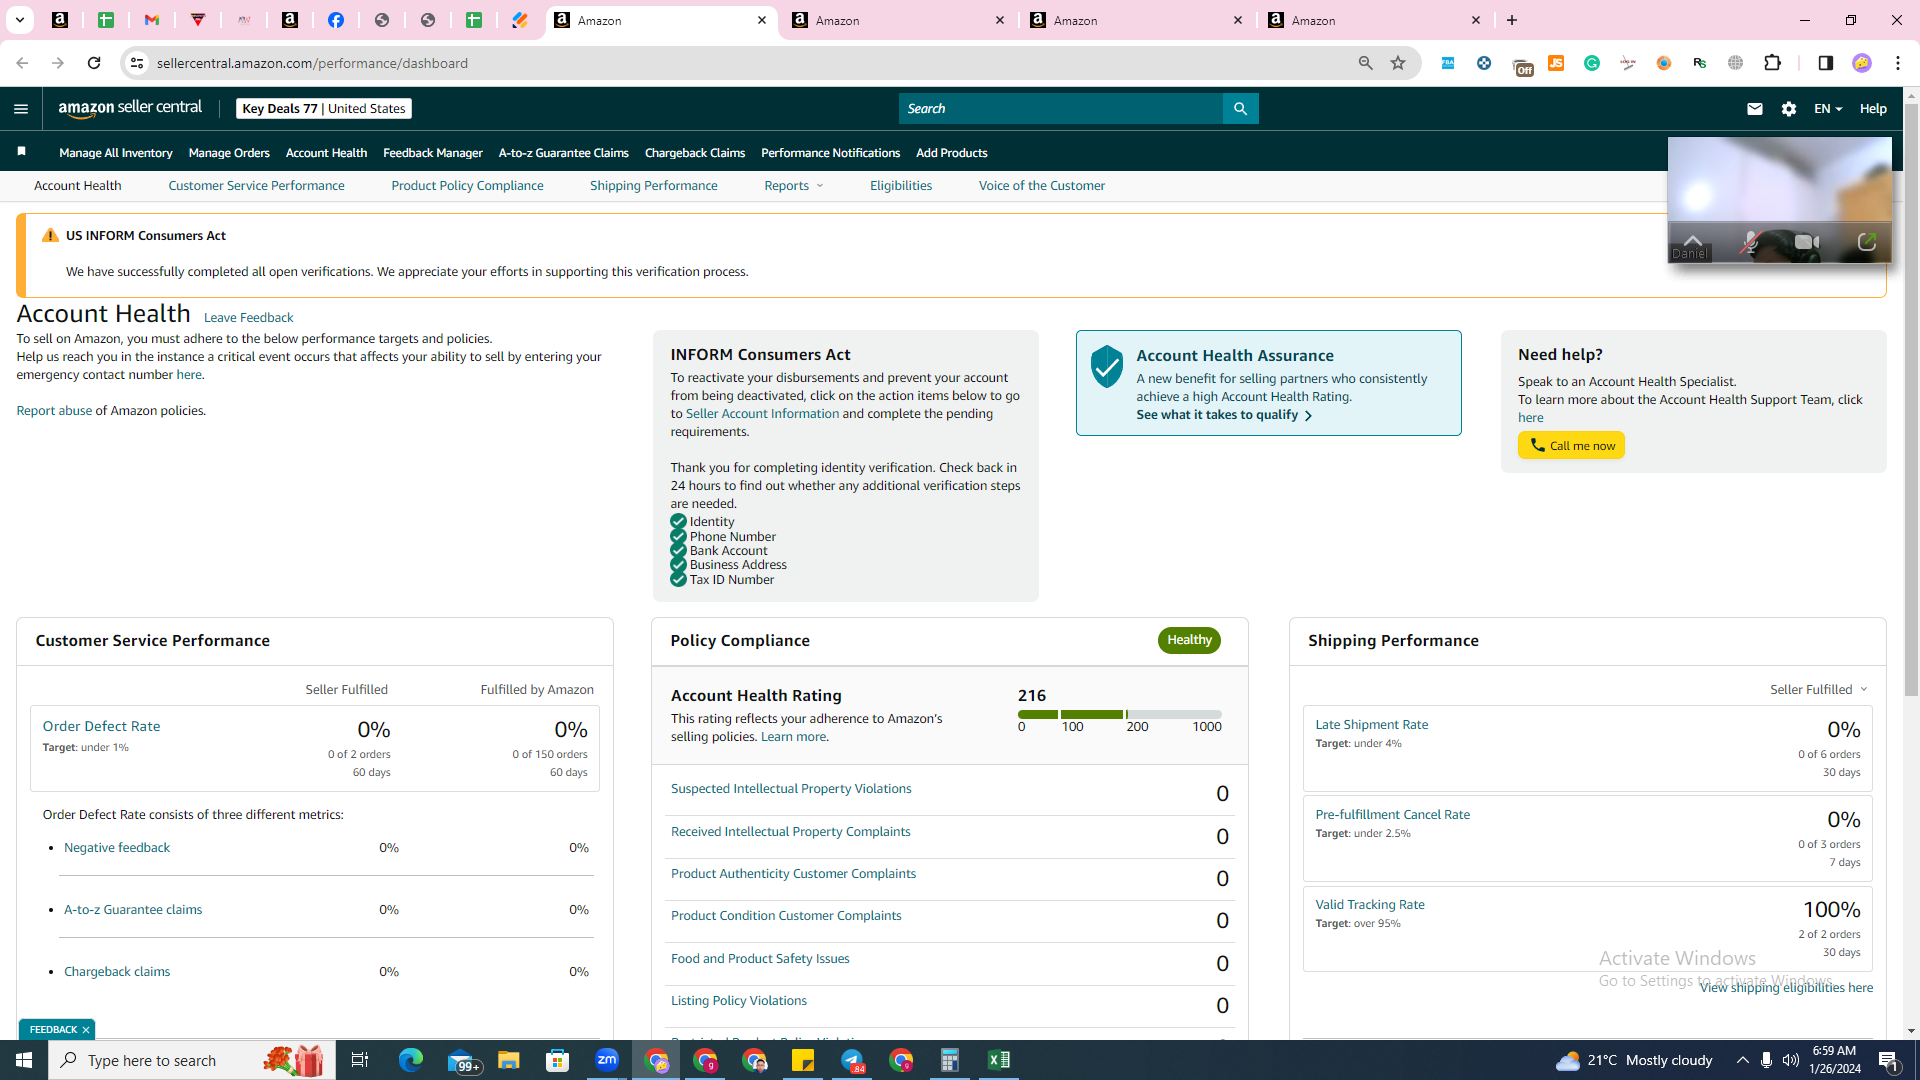This screenshot has width=1920, height=1080.
Task: Open the Chrome three-dot menu
Action: pyautogui.click(x=1898, y=63)
